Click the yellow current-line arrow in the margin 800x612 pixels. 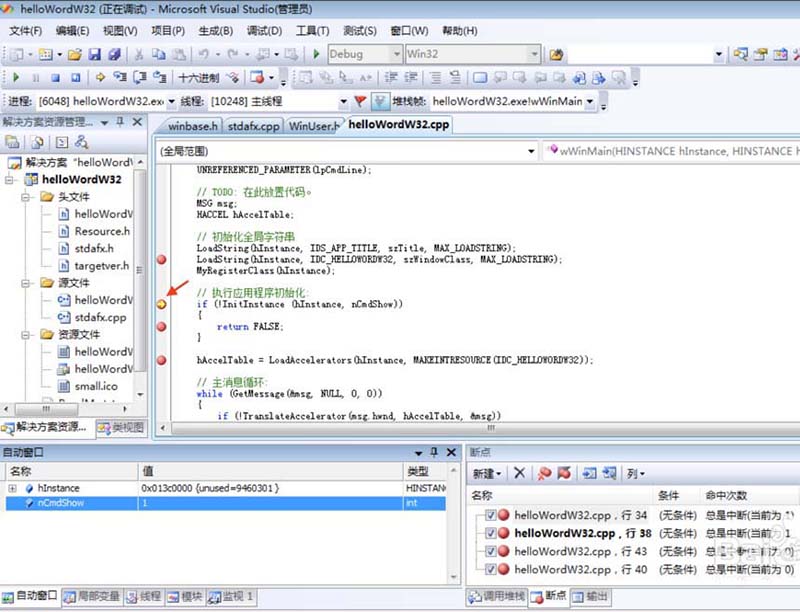tap(161, 301)
